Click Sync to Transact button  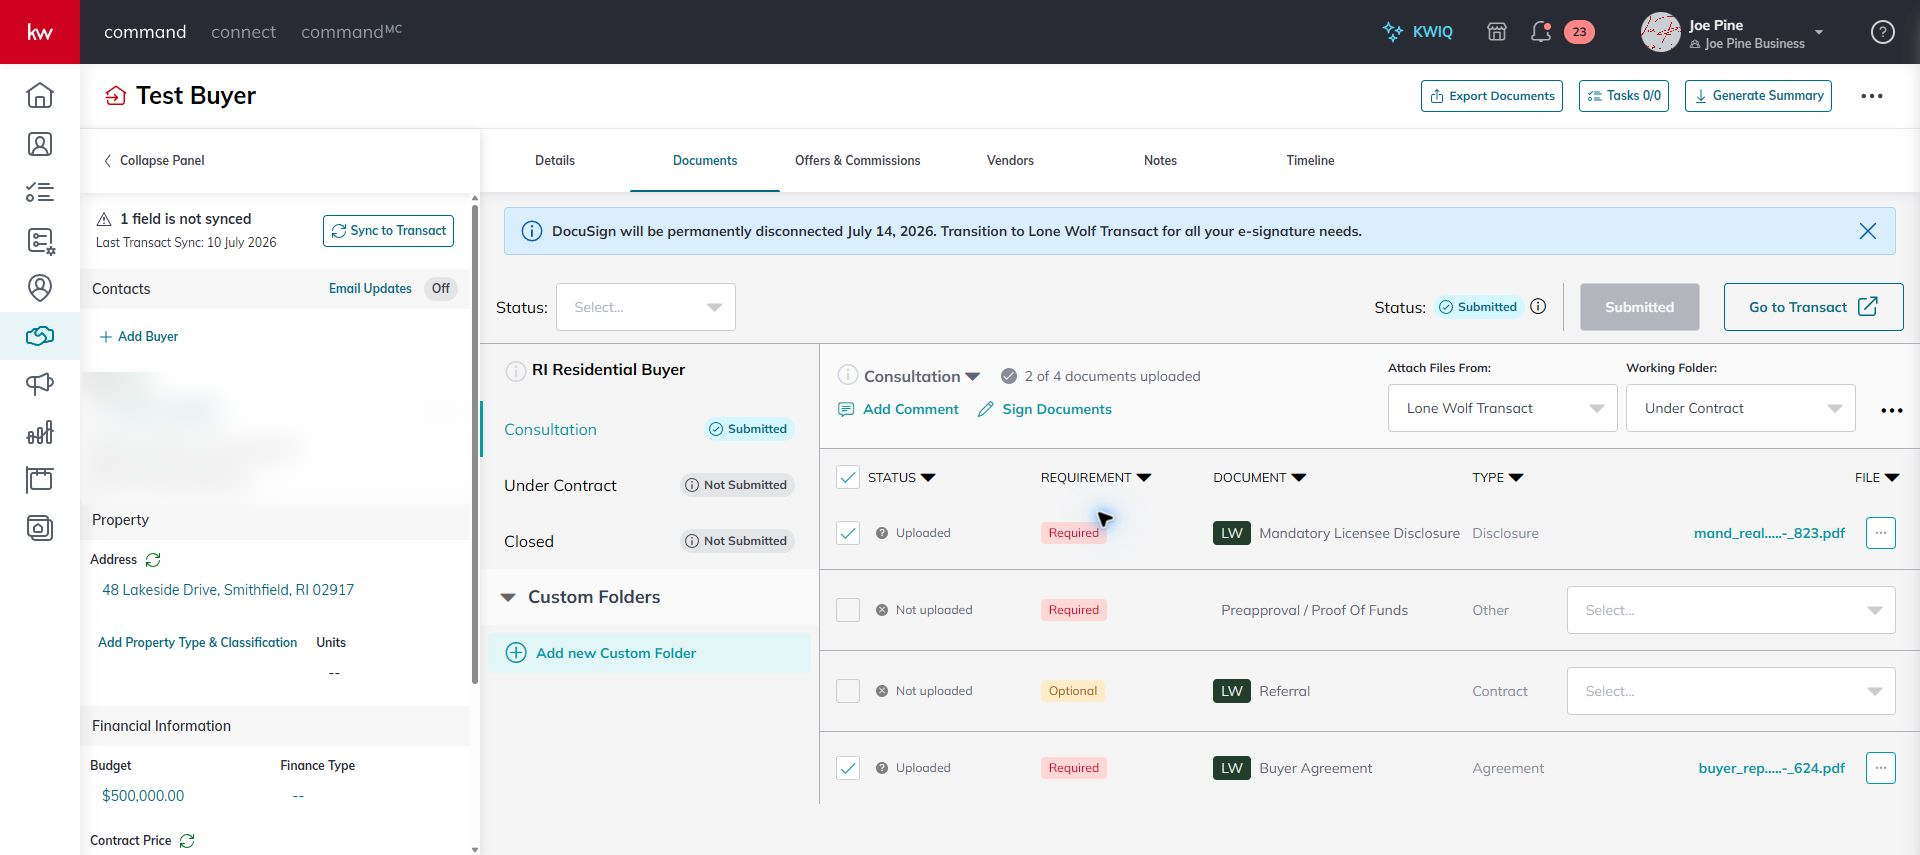tap(388, 231)
